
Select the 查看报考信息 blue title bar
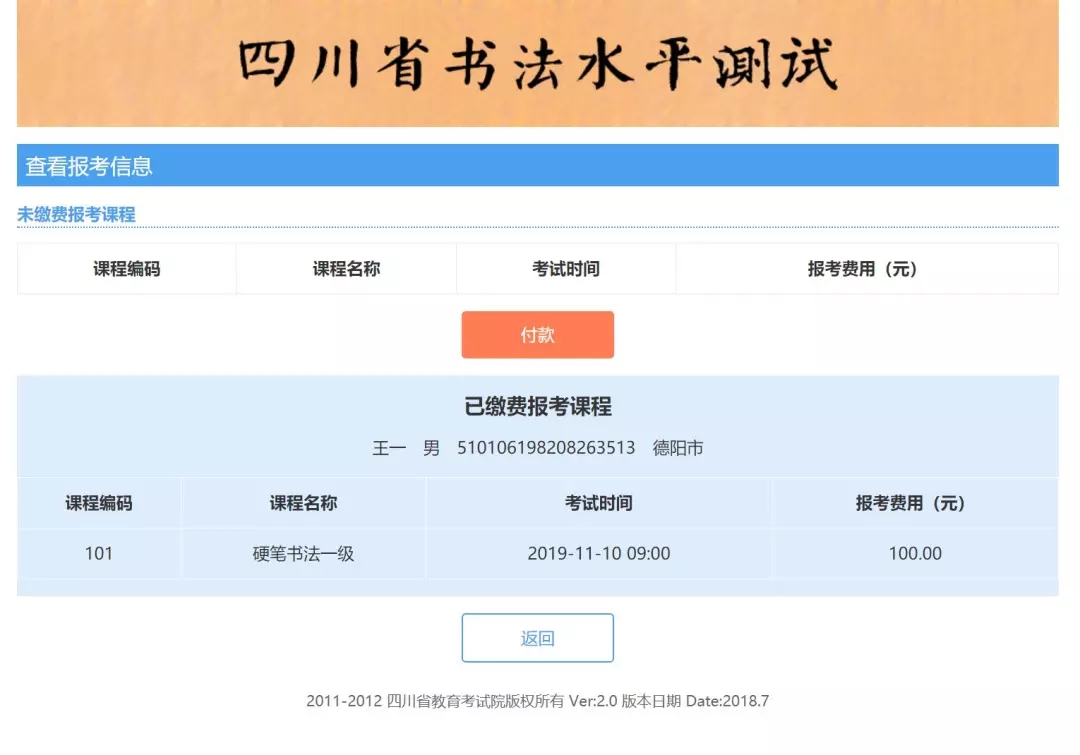click(537, 166)
